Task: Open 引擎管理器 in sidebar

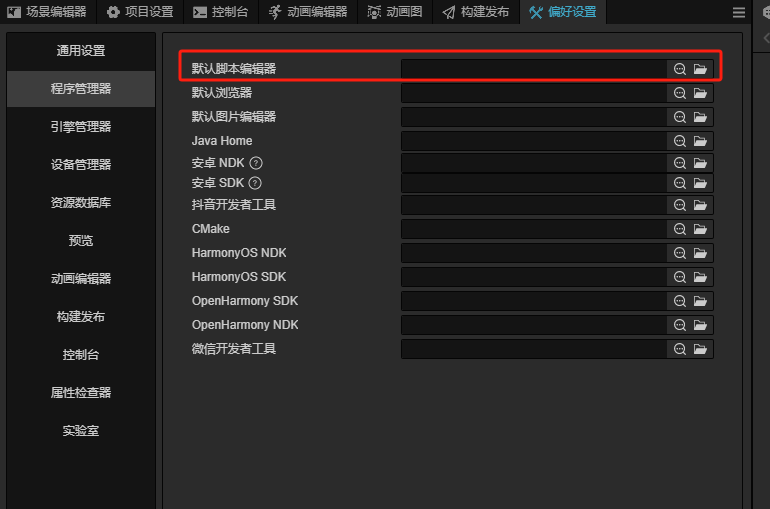Action: (x=81, y=127)
